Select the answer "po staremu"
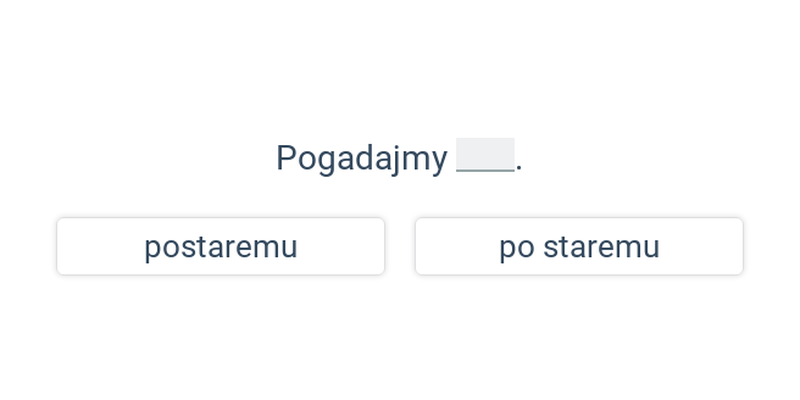This screenshot has width=800, height=400. click(x=579, y=246)
